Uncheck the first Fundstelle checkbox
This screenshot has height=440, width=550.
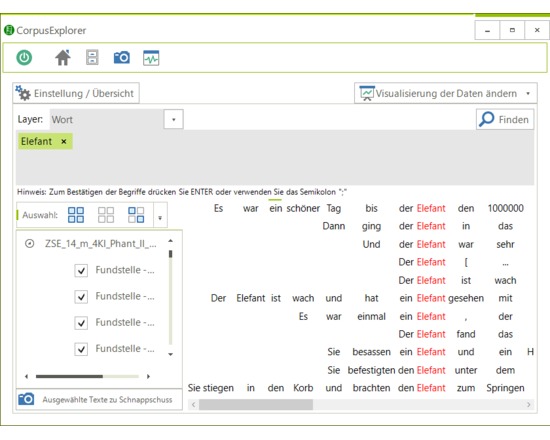click(81, 271)
